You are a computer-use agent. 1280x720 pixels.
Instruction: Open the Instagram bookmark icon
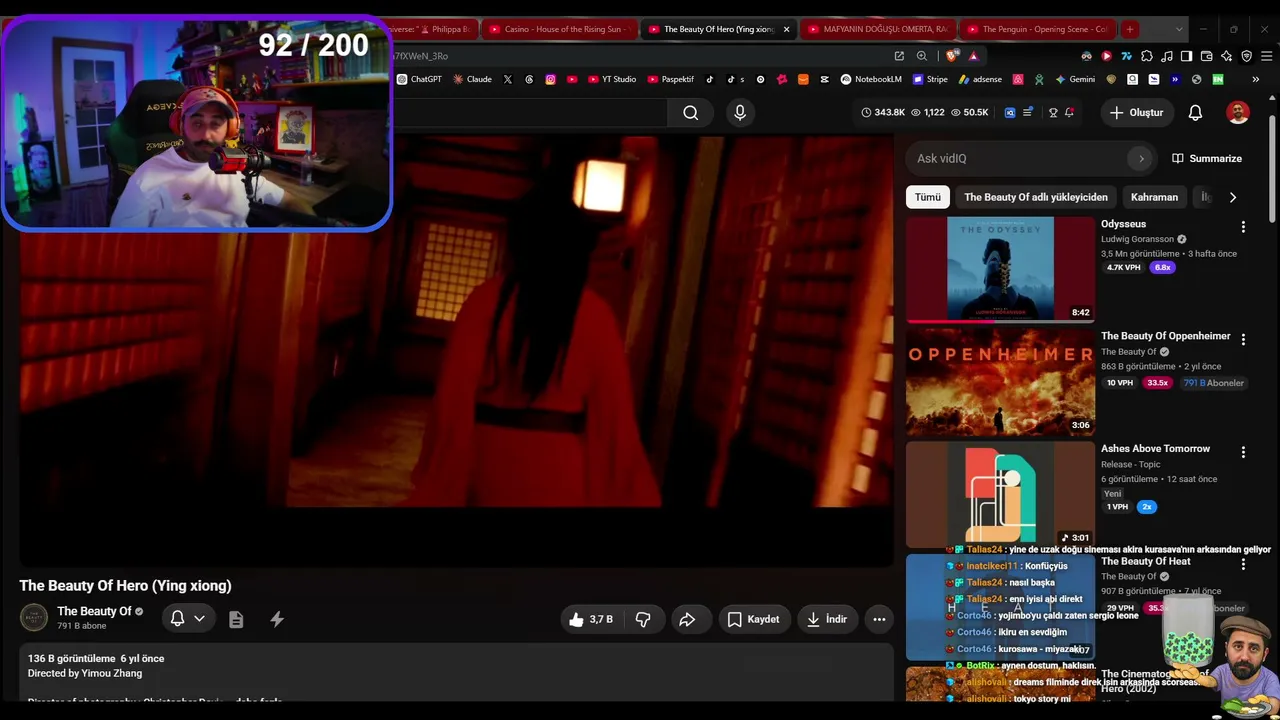(x=550, y=79)
